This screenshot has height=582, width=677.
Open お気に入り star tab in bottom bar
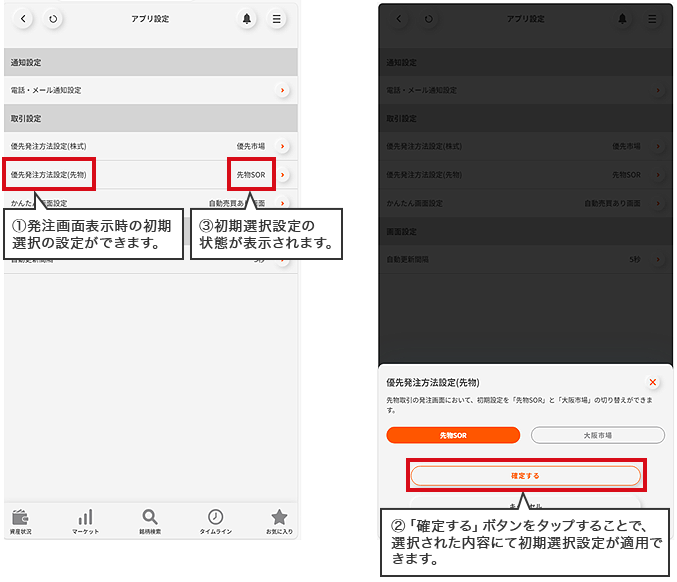coord(279,522)
